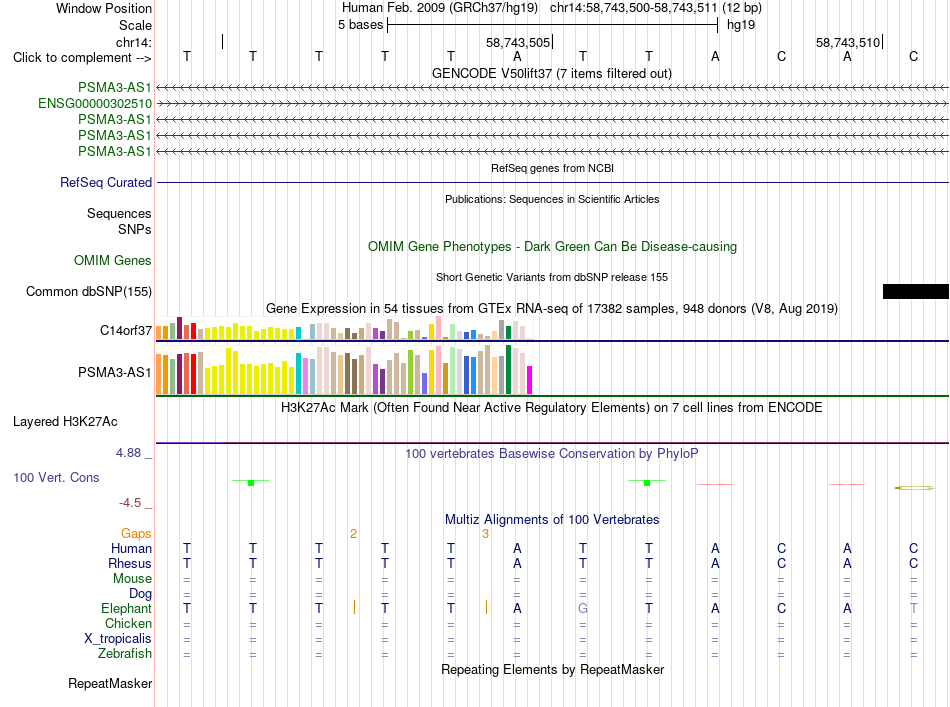This screenshot has width=950, height=707.
Task: Click the ENSG00000302510 intron arrow line
Action: point(552,104)
